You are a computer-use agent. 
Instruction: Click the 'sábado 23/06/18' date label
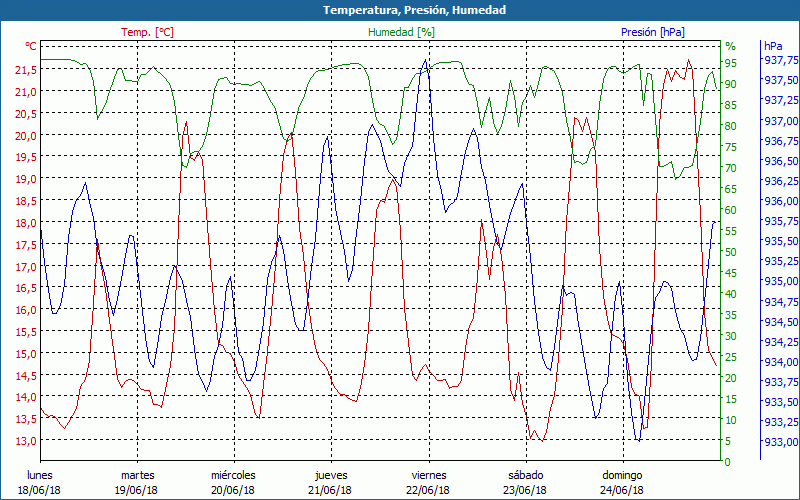[526, 483]
